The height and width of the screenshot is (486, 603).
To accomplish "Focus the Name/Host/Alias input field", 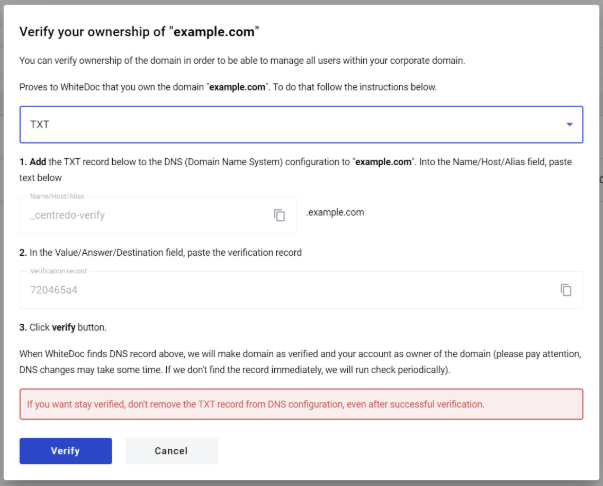I will tap(158, 215).
